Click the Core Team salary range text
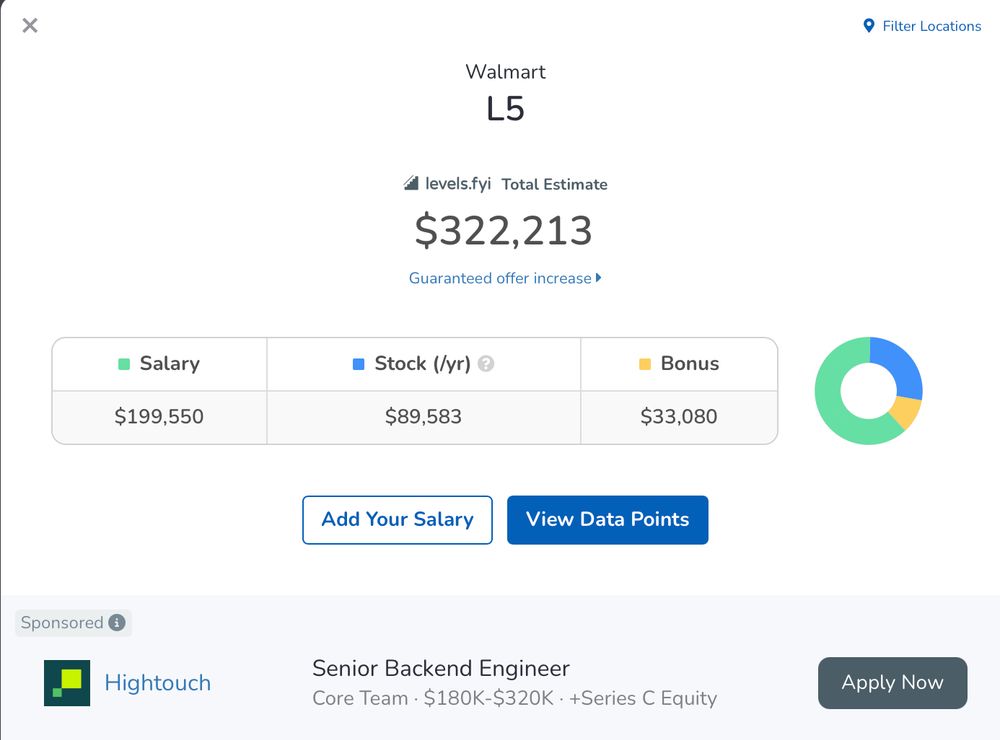The width and height of the screenshot is (1000, 740). [515, 699]
